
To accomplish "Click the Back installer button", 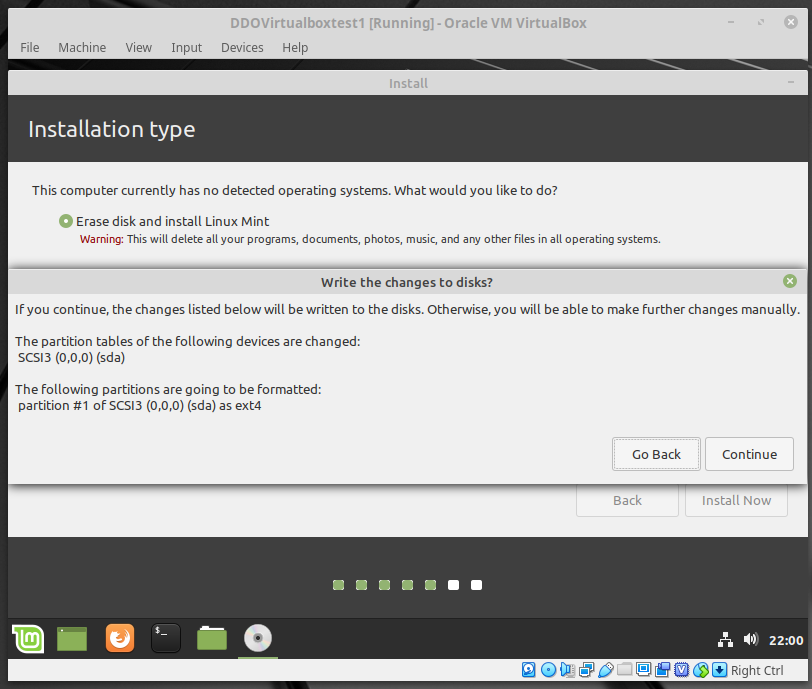I will pyautogui.click(x=627, y=500).
